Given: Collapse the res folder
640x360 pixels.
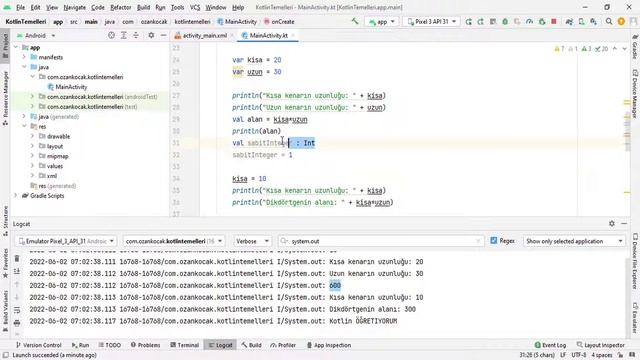Looking at the screenshot, I should click(24, 127).
